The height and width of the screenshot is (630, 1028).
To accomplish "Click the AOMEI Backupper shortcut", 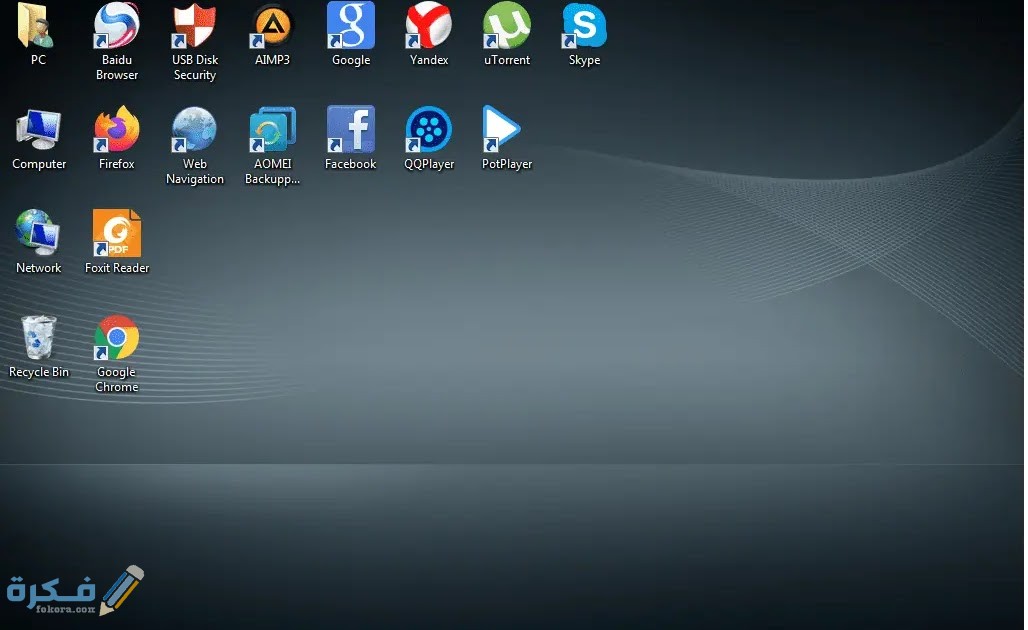I will (272, 131).
